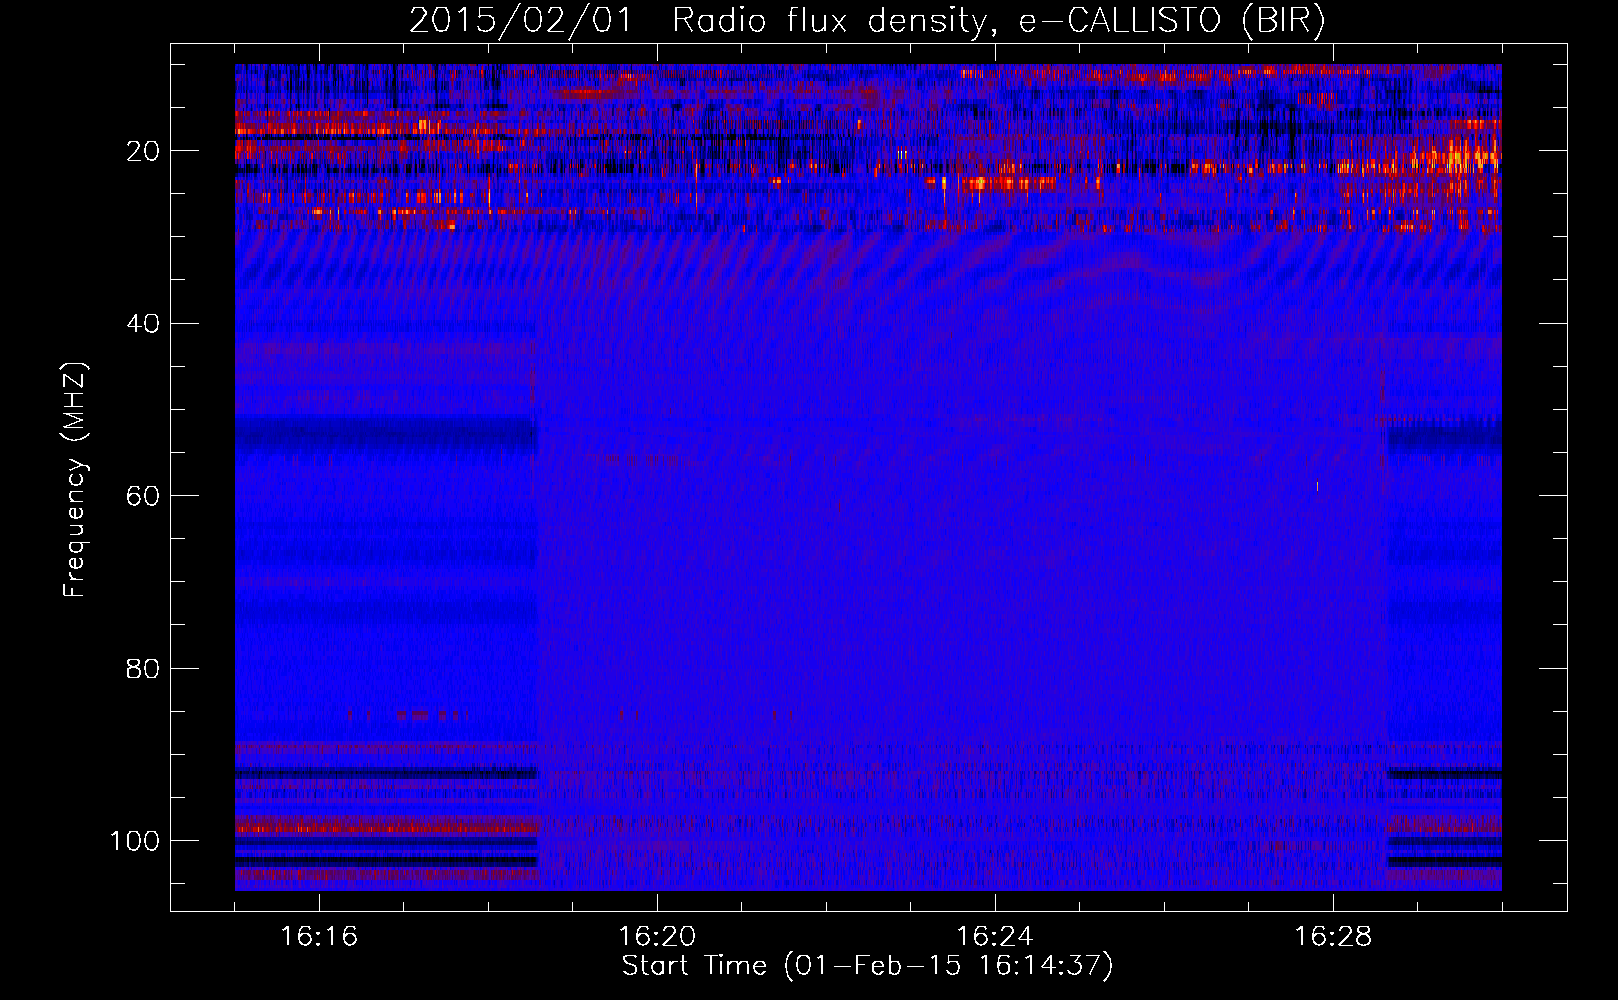
Task: Click the '16:24' time tick label
Action: pos(995,937)
